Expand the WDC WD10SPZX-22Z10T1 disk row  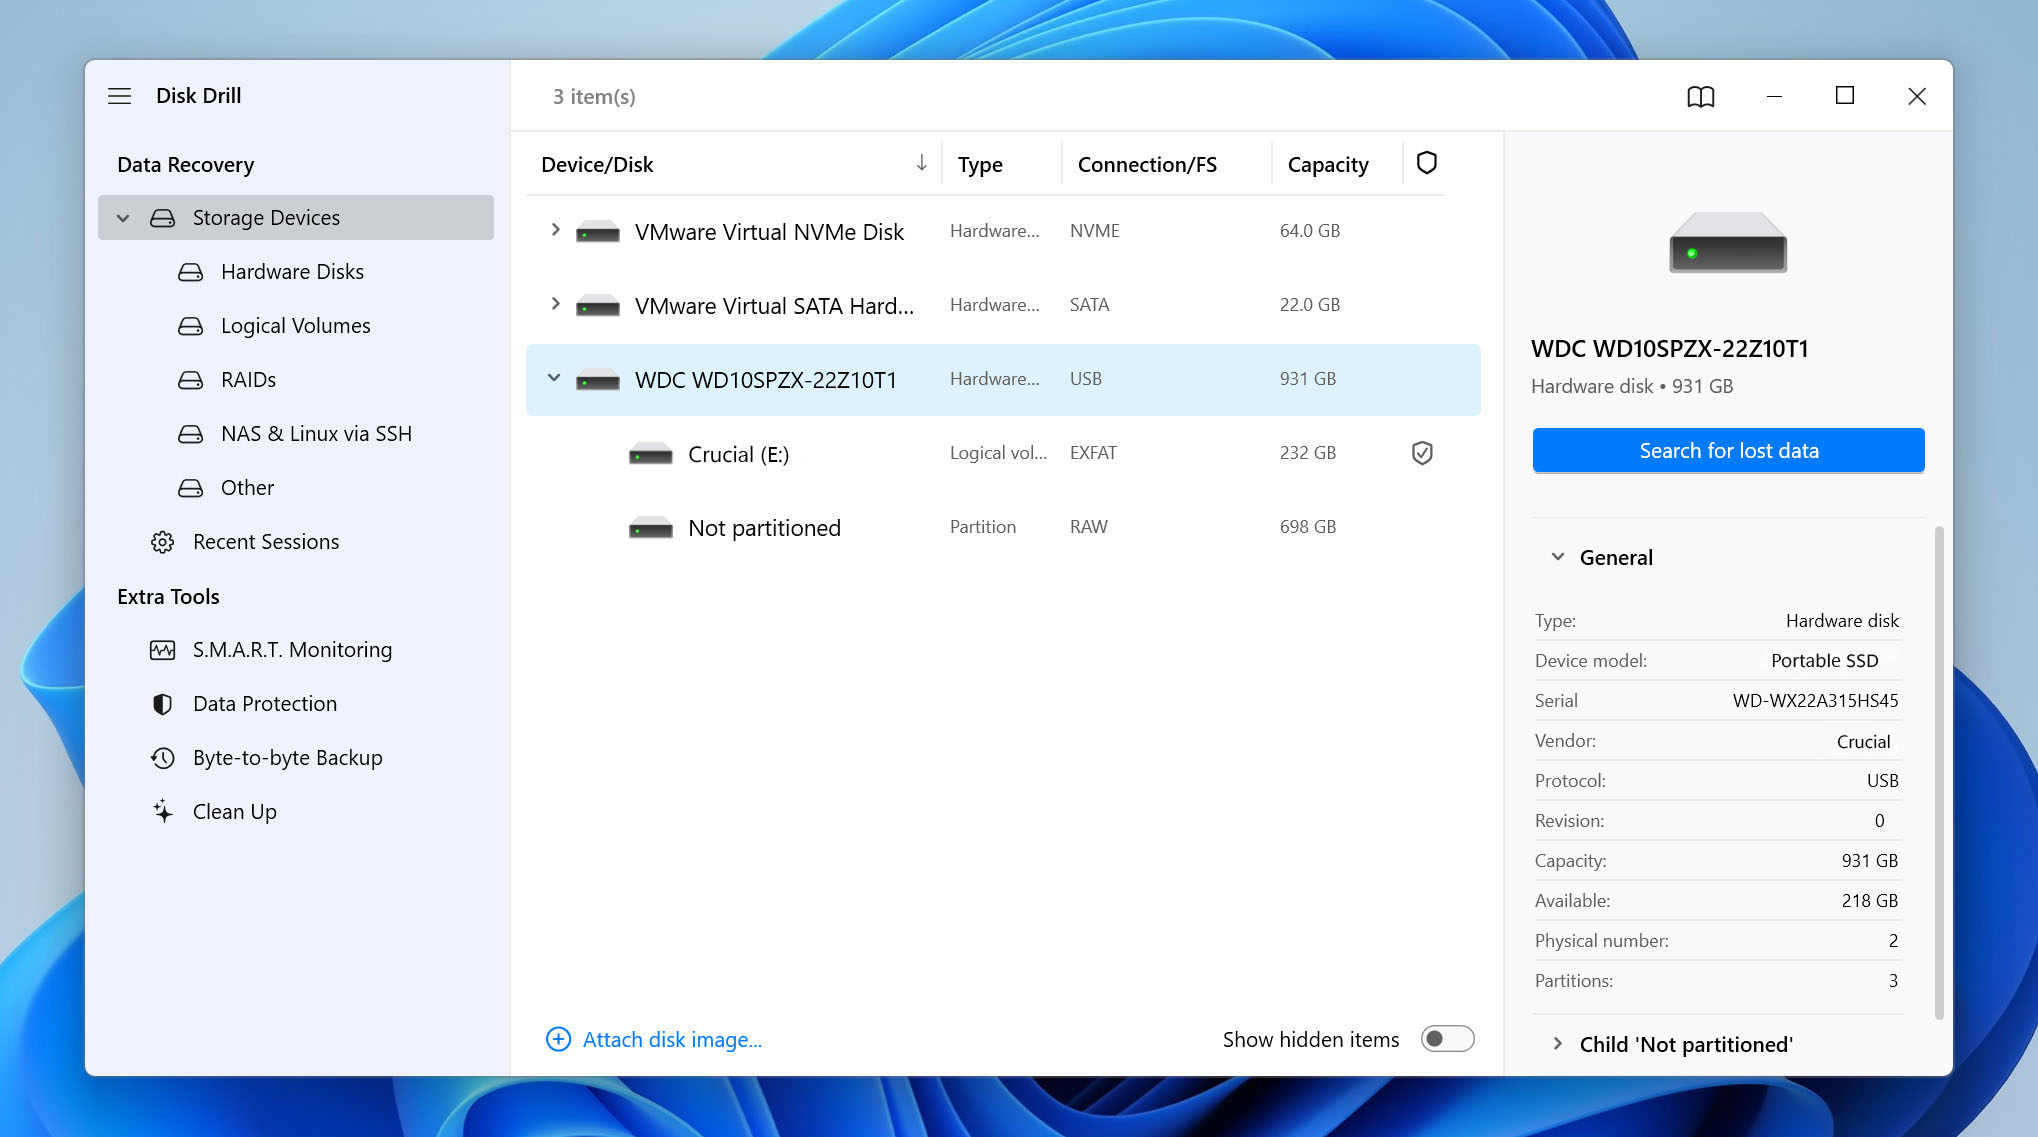click(x=551, y=378)
